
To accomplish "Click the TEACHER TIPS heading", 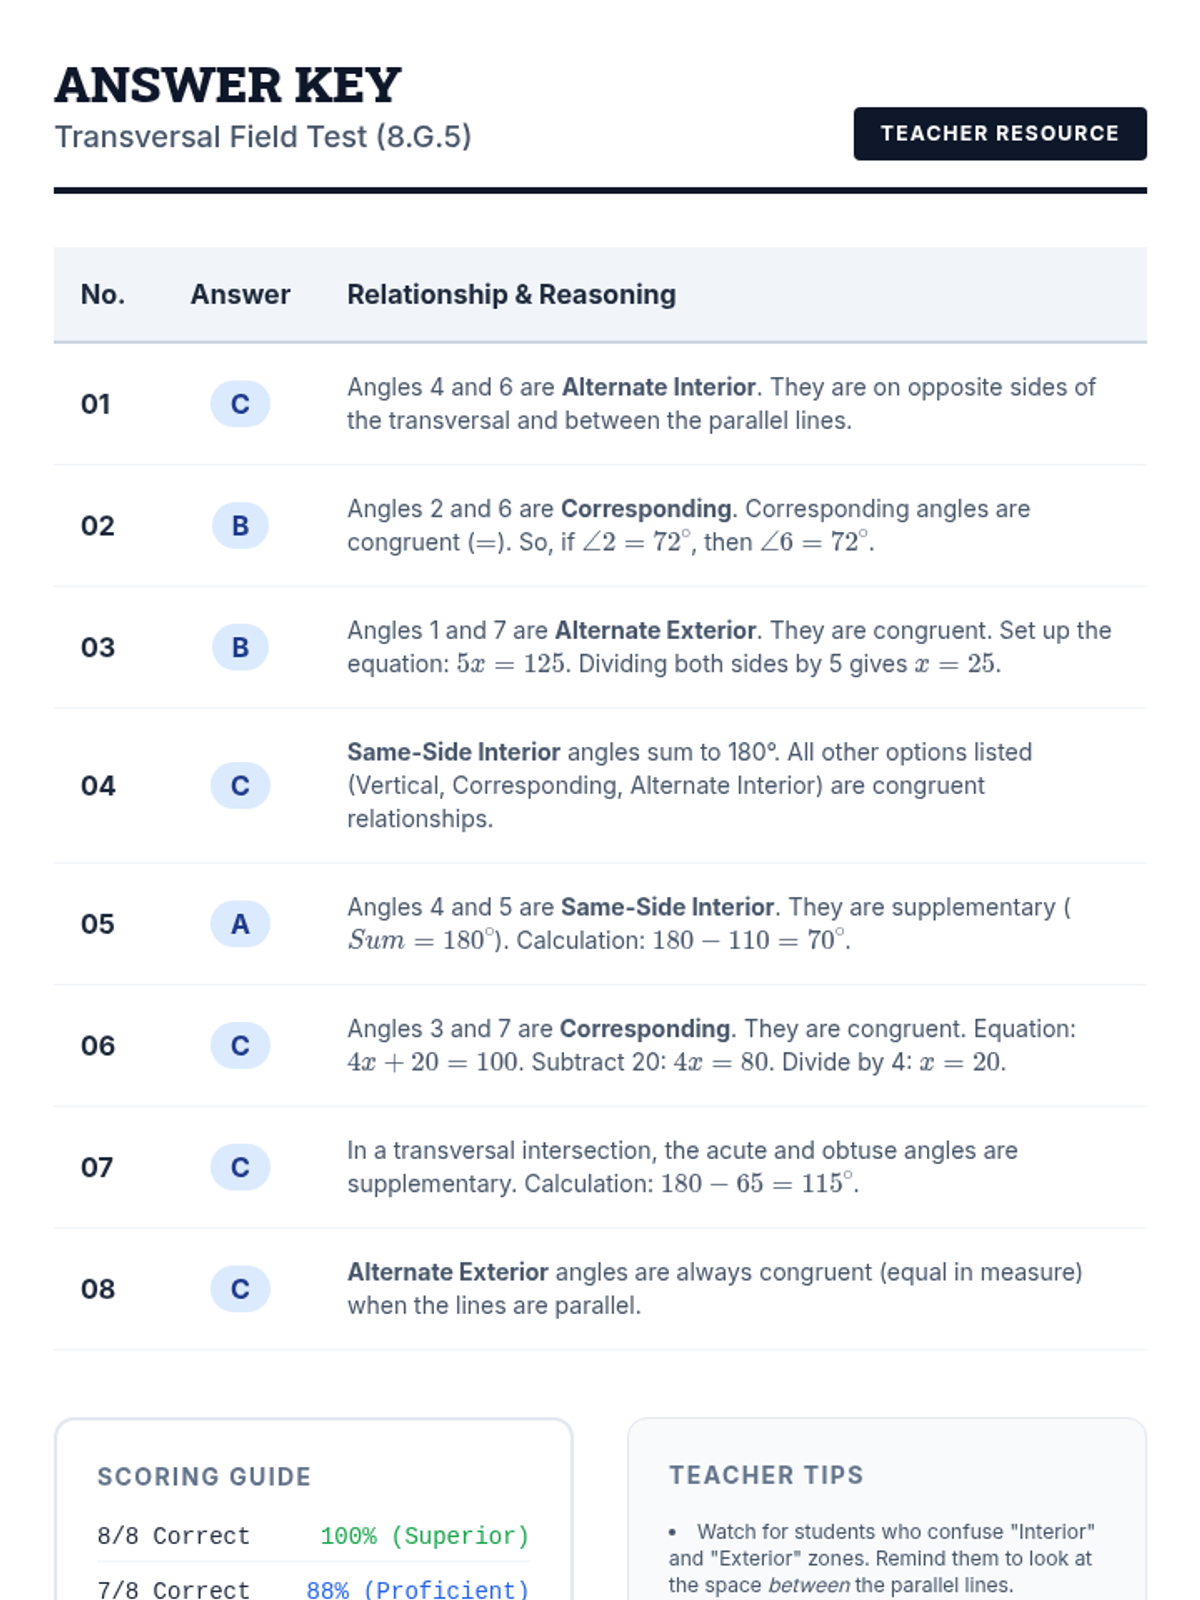I will (x=766, y=1475).
